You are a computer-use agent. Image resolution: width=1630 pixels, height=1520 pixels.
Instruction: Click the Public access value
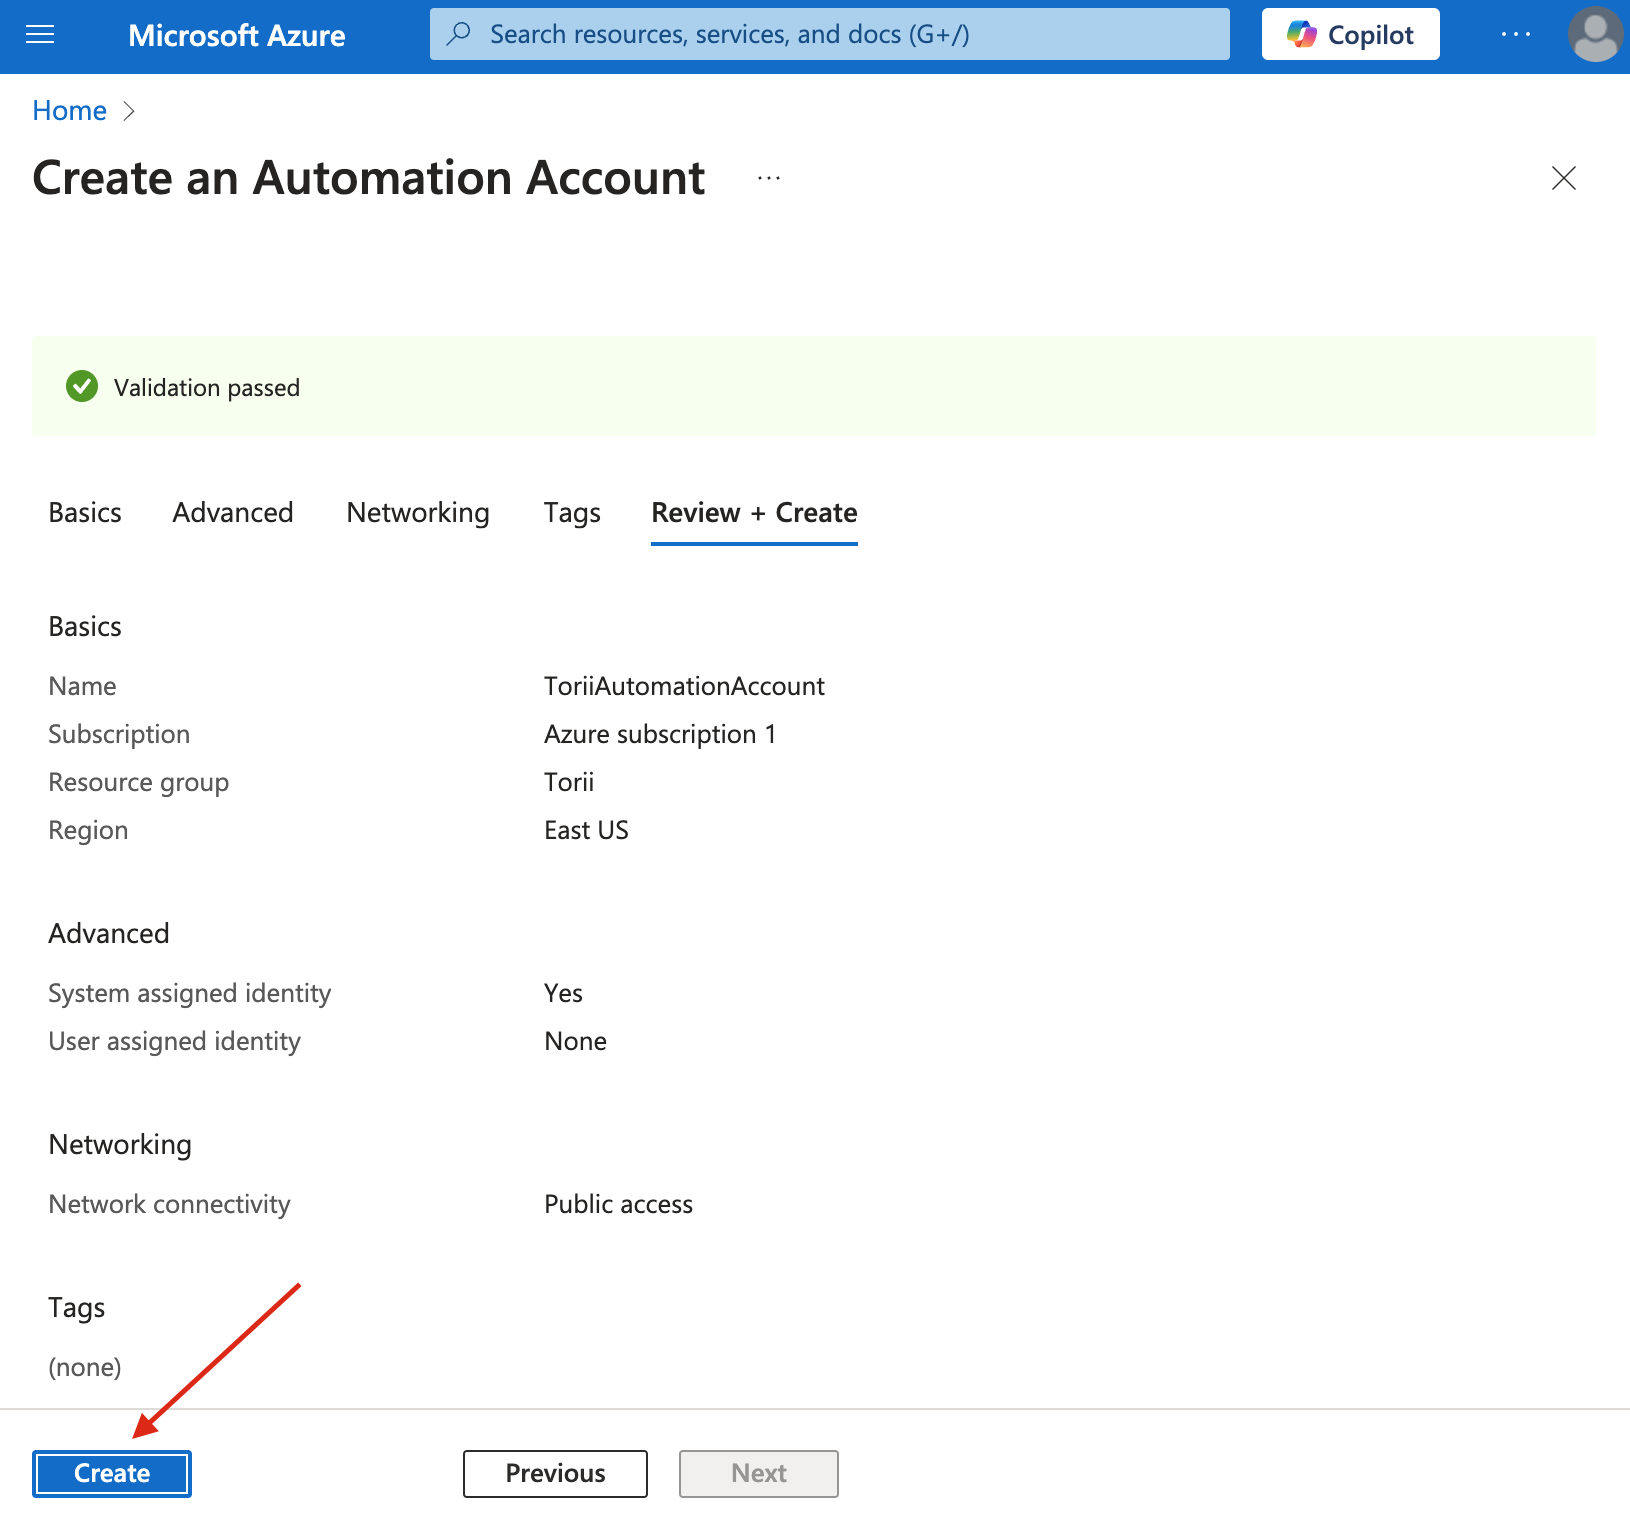618,1204
